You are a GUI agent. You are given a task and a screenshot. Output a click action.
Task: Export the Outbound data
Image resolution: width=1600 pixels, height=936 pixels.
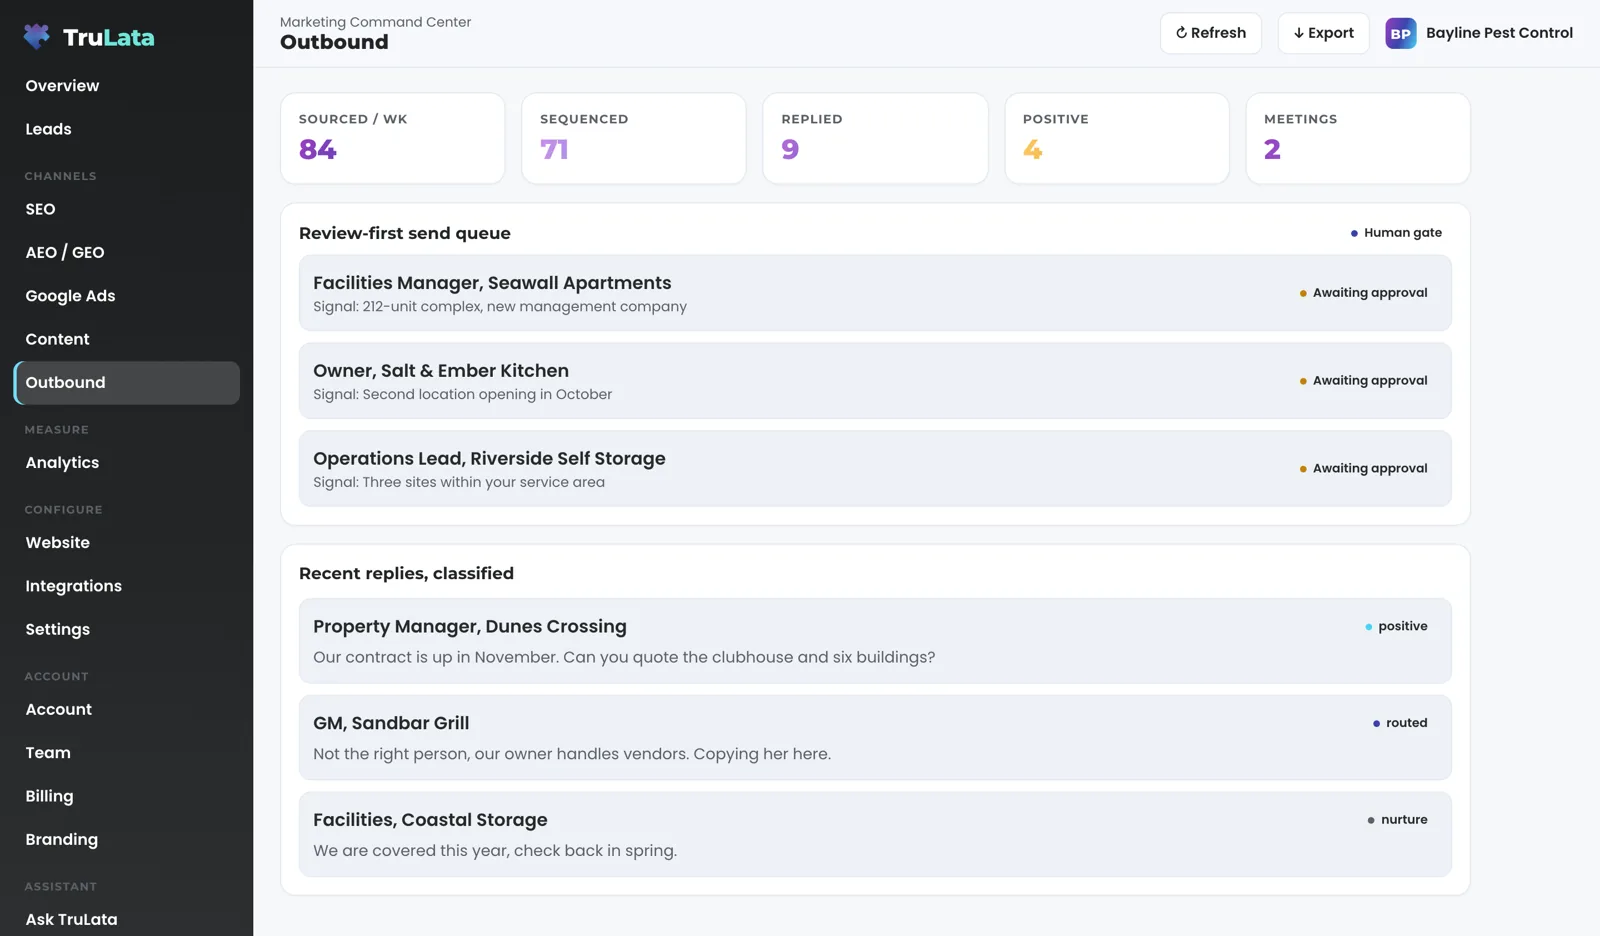click(1323, 33)
